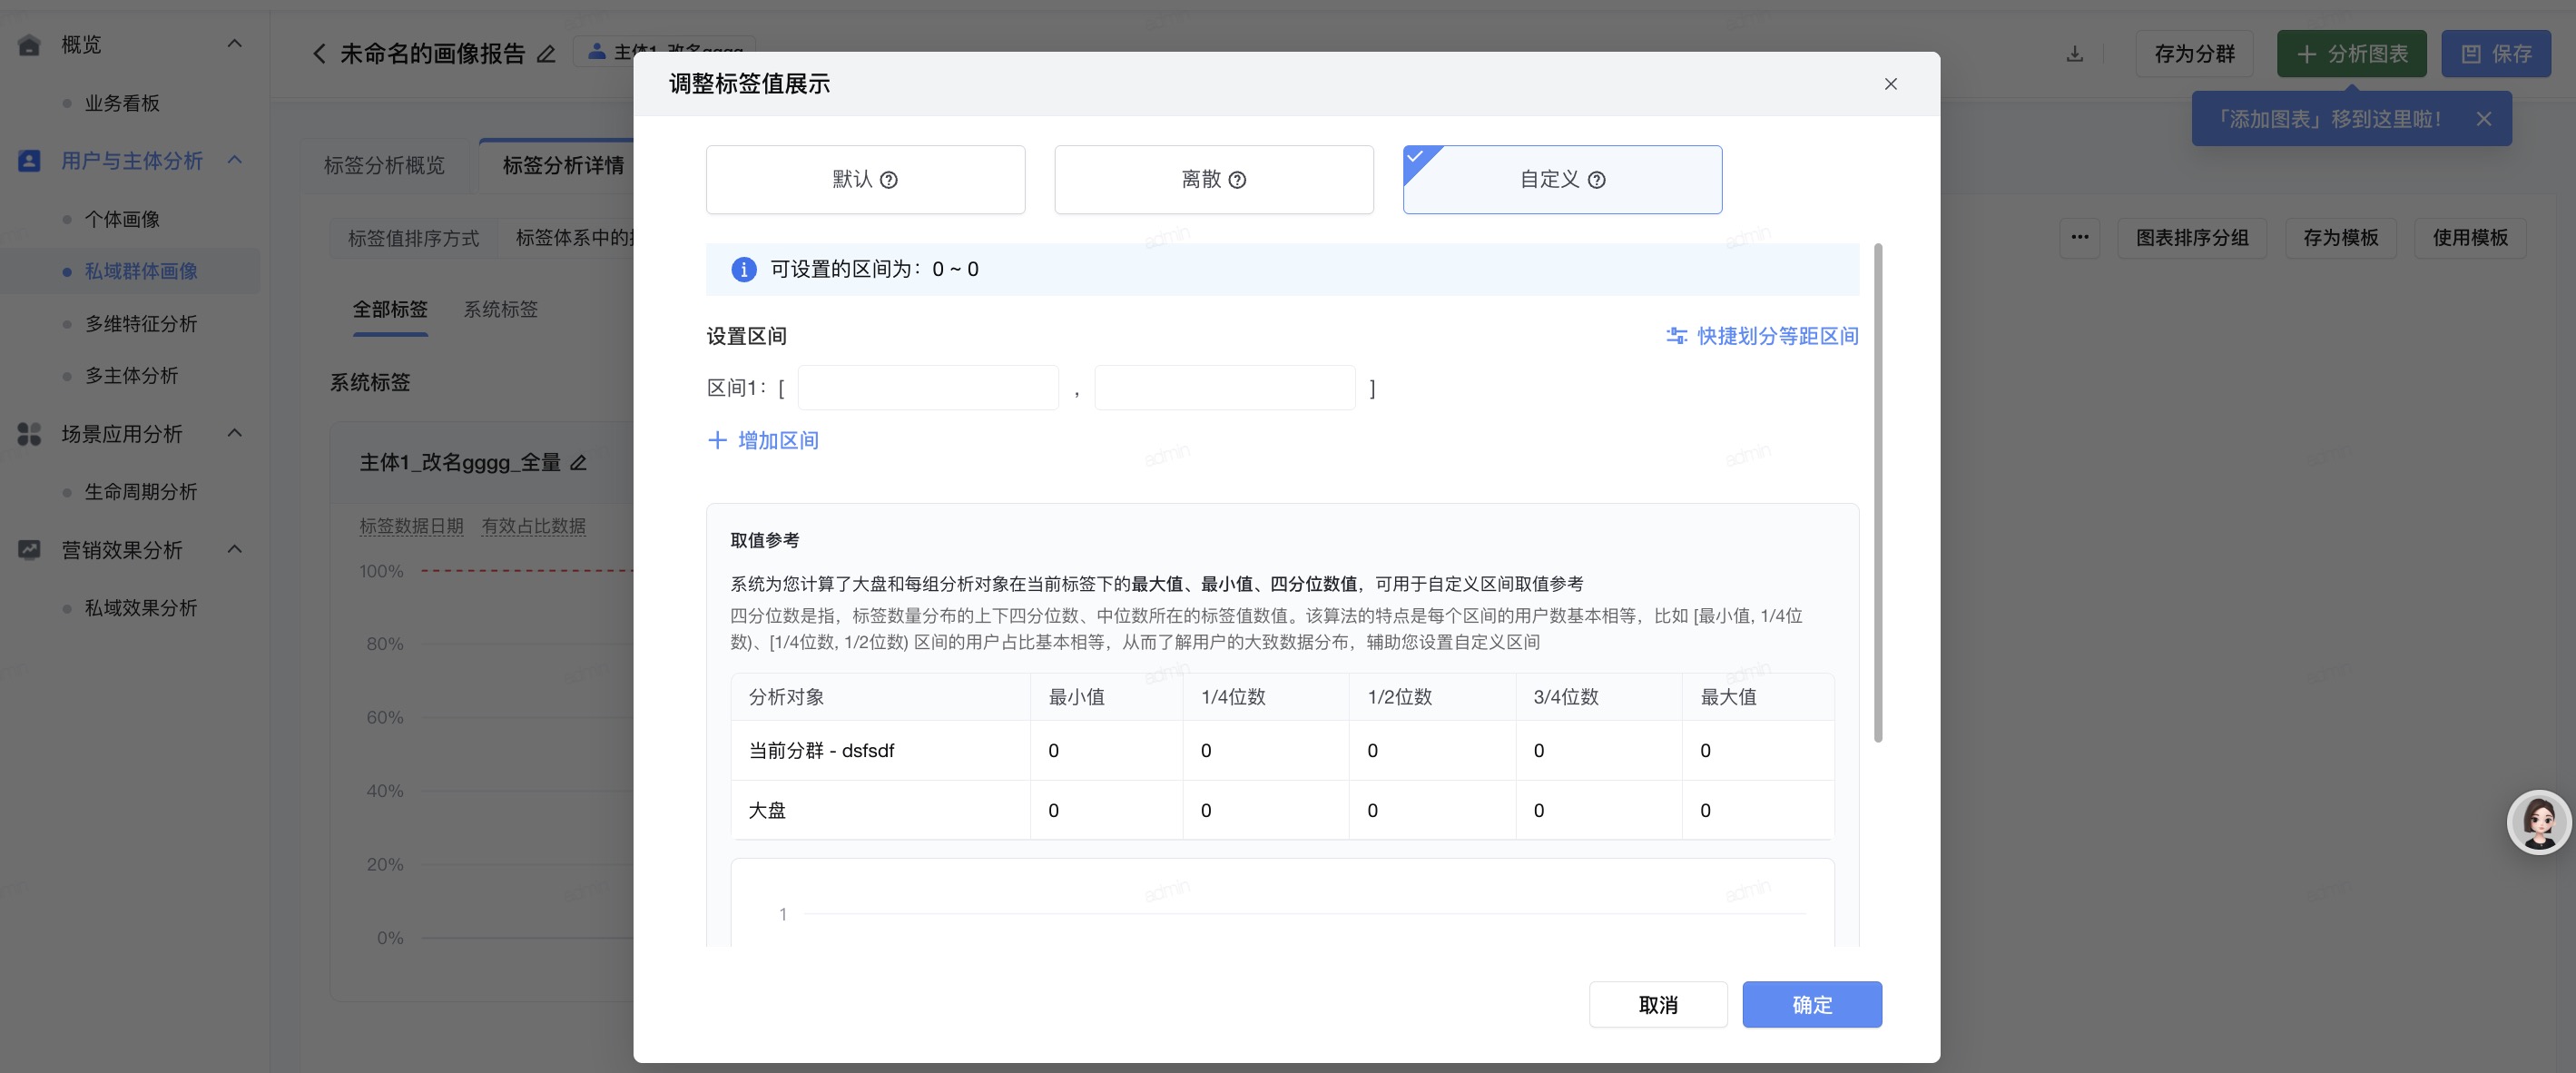Select the 默认 display mode card
Viewport: 2576px width, 1073px height.
pos(865,179)
